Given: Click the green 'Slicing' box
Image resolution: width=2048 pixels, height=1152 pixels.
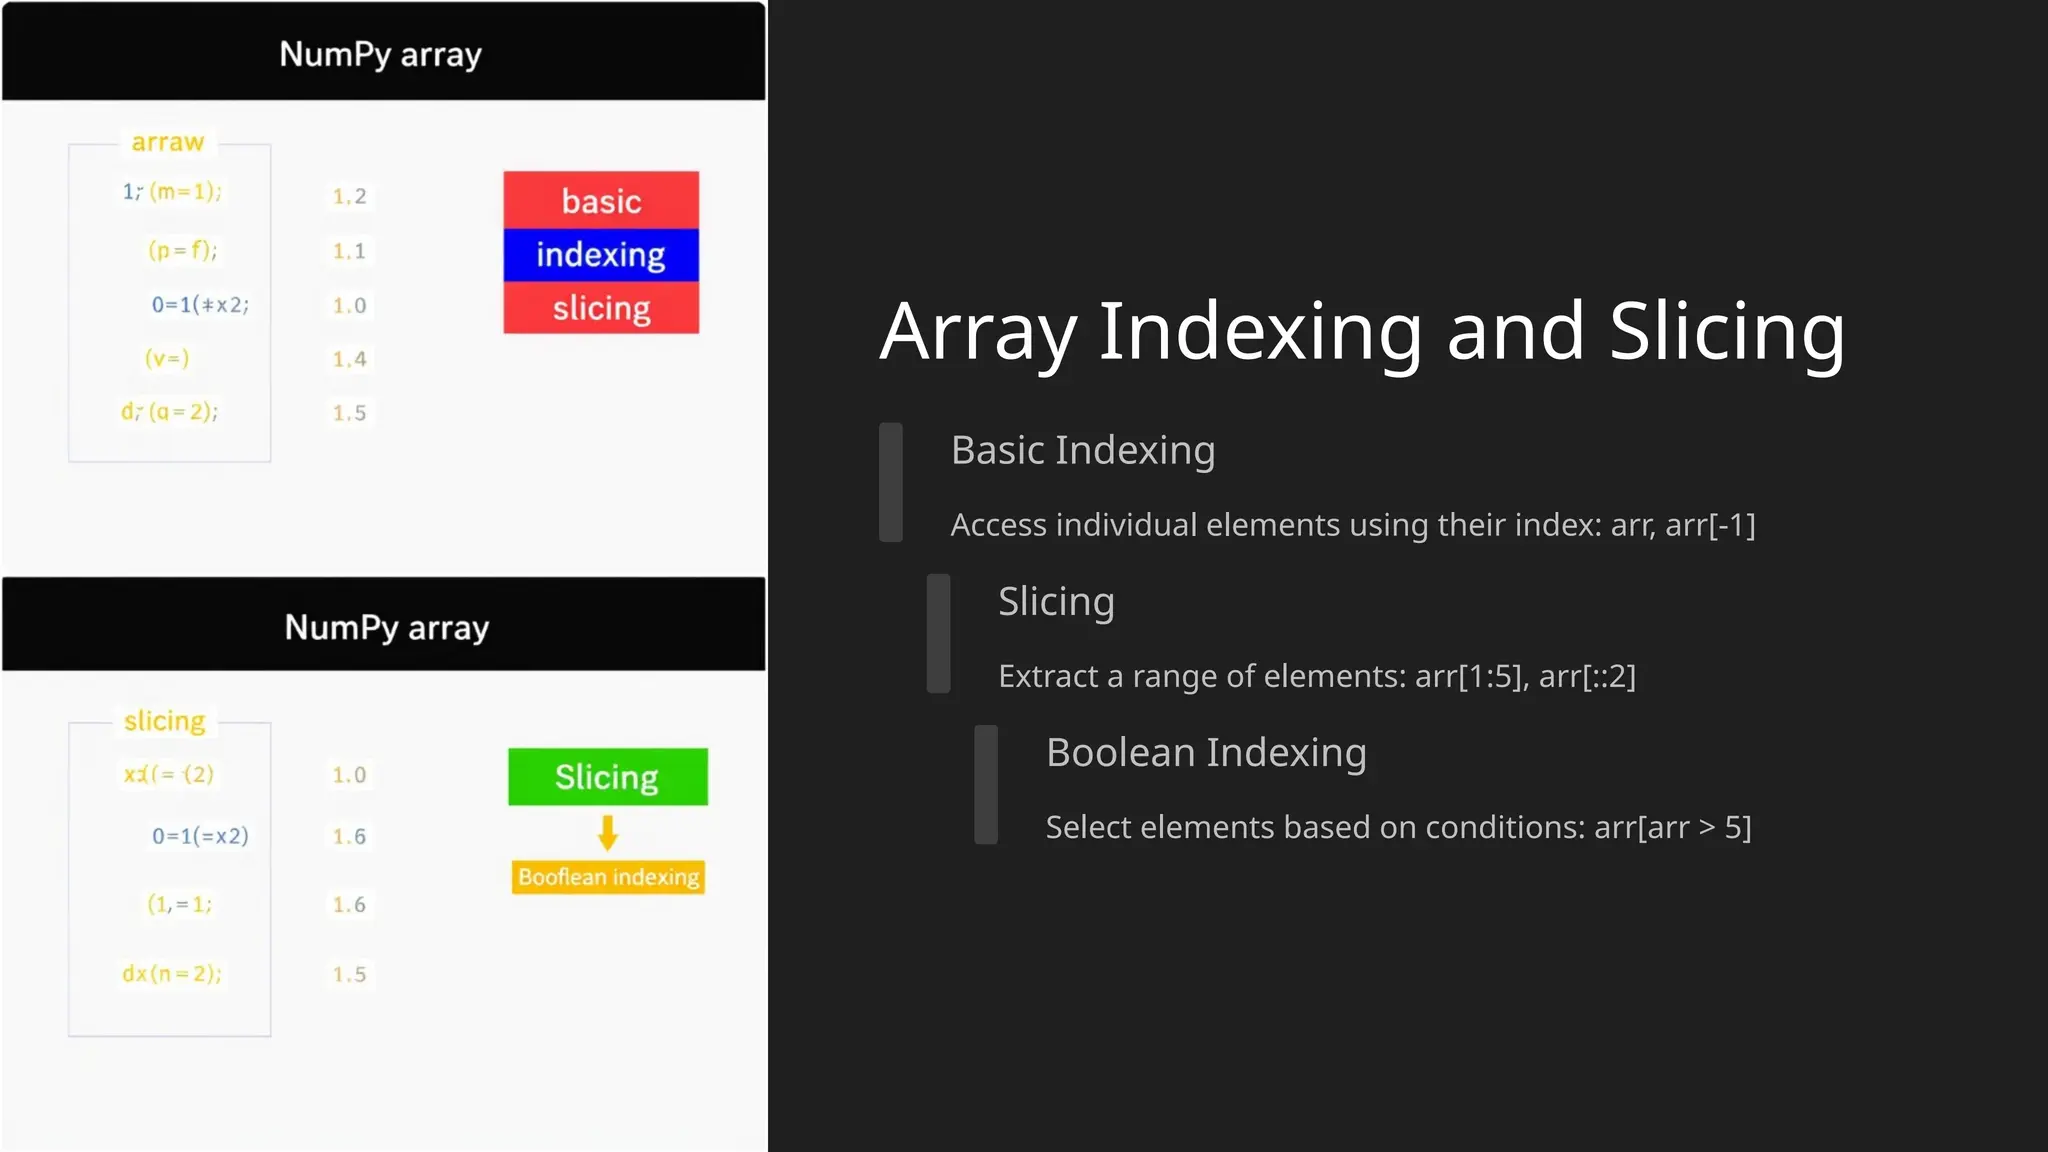Looking at the screenshot, I should pyautogui.click(x=607, y=777).
